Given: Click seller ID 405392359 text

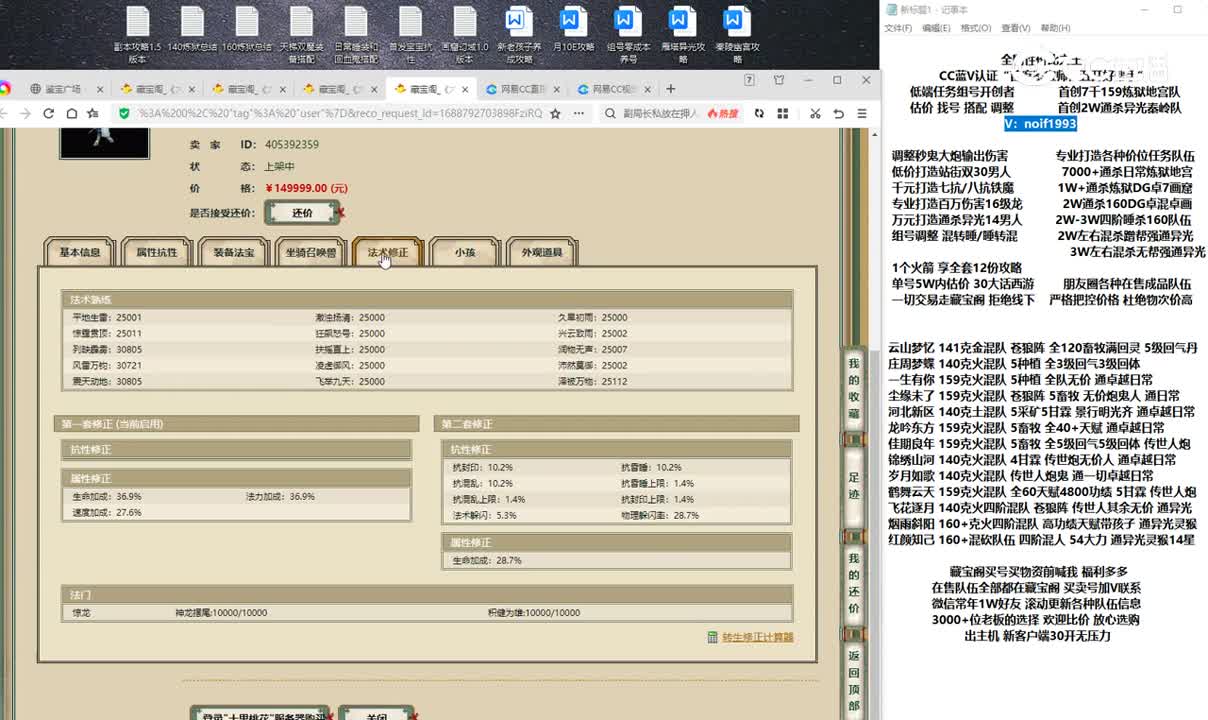Looking at the screenshot, I should 292,145.
